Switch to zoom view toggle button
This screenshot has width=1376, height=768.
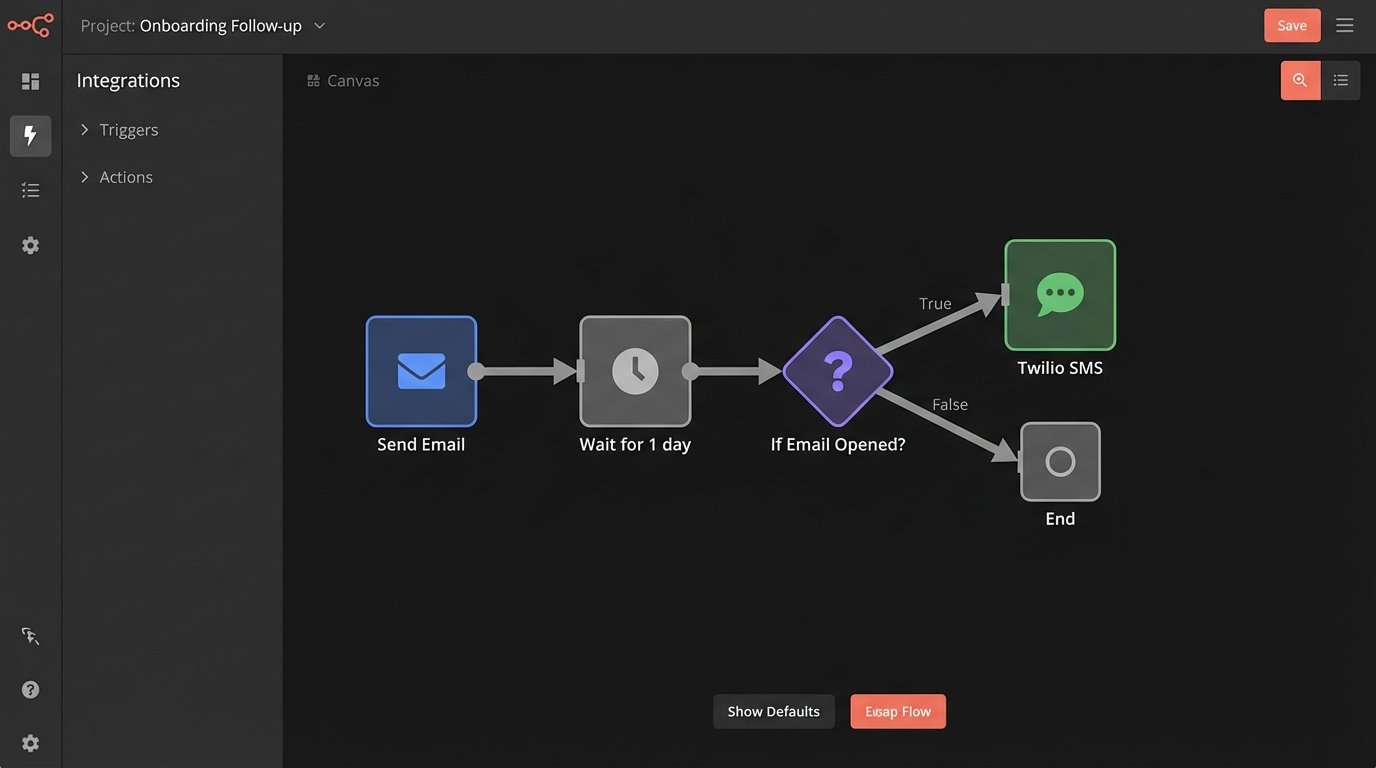1300,81
